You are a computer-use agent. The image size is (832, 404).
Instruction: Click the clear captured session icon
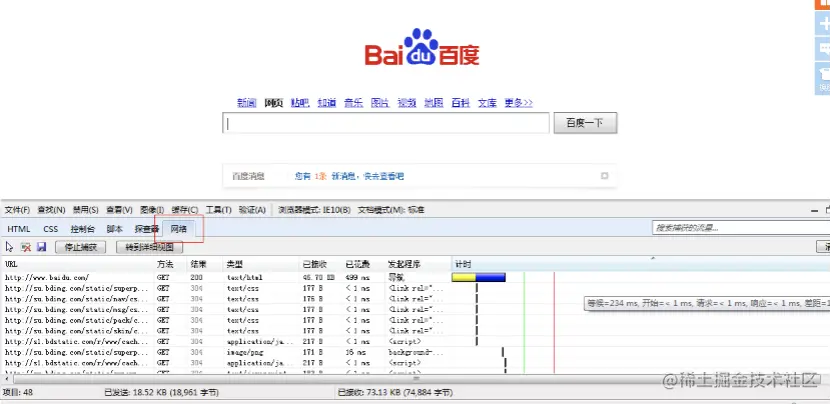pos(25,247)
